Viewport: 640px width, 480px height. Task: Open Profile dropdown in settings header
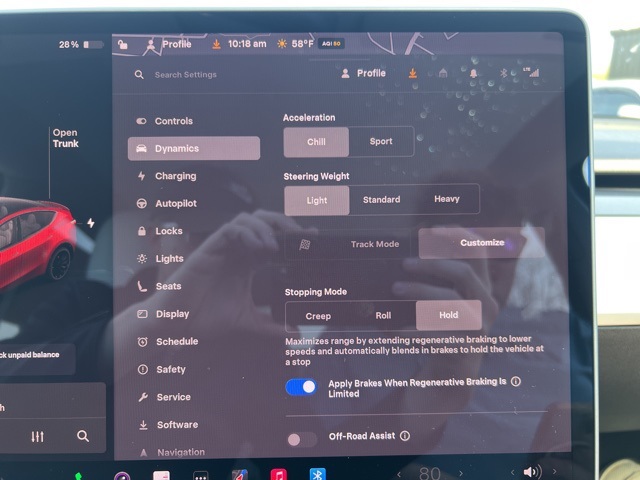click(x=363, y=73)
